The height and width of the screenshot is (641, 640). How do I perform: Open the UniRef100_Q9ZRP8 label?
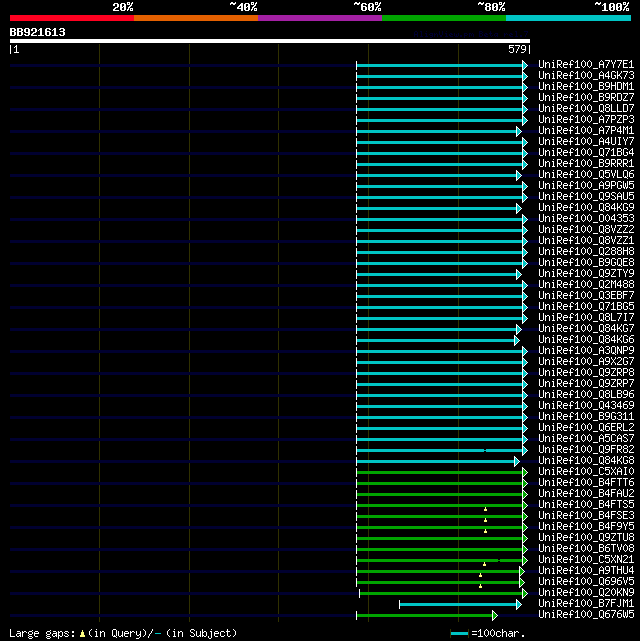[x=586, y=373]
